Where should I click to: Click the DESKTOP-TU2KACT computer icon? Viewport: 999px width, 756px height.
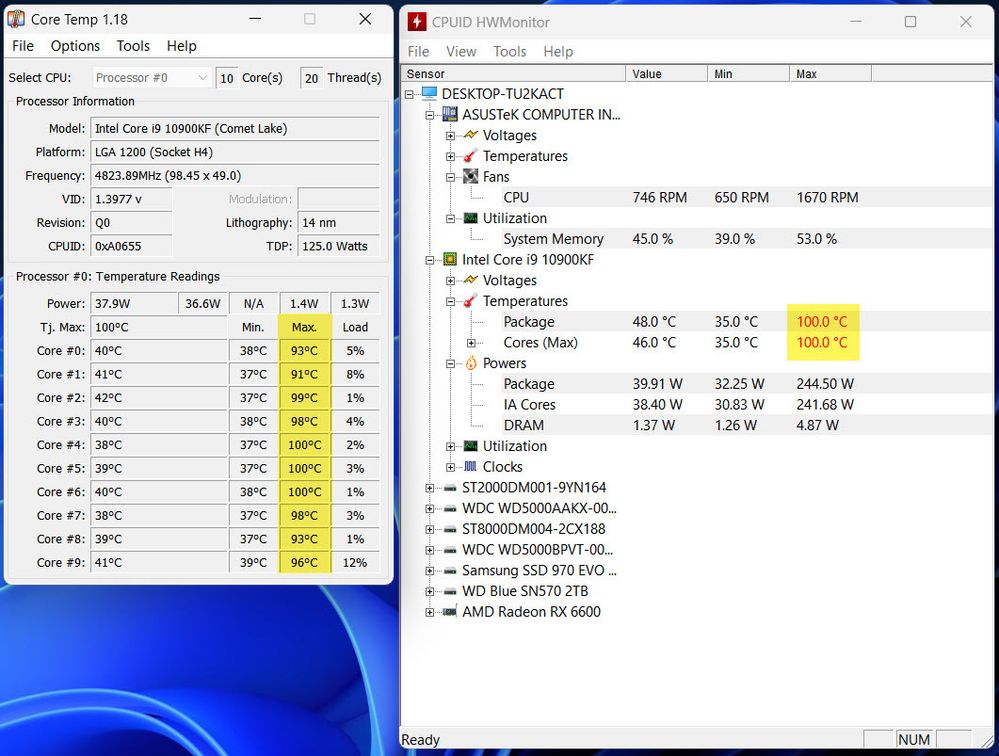(430, 94)
